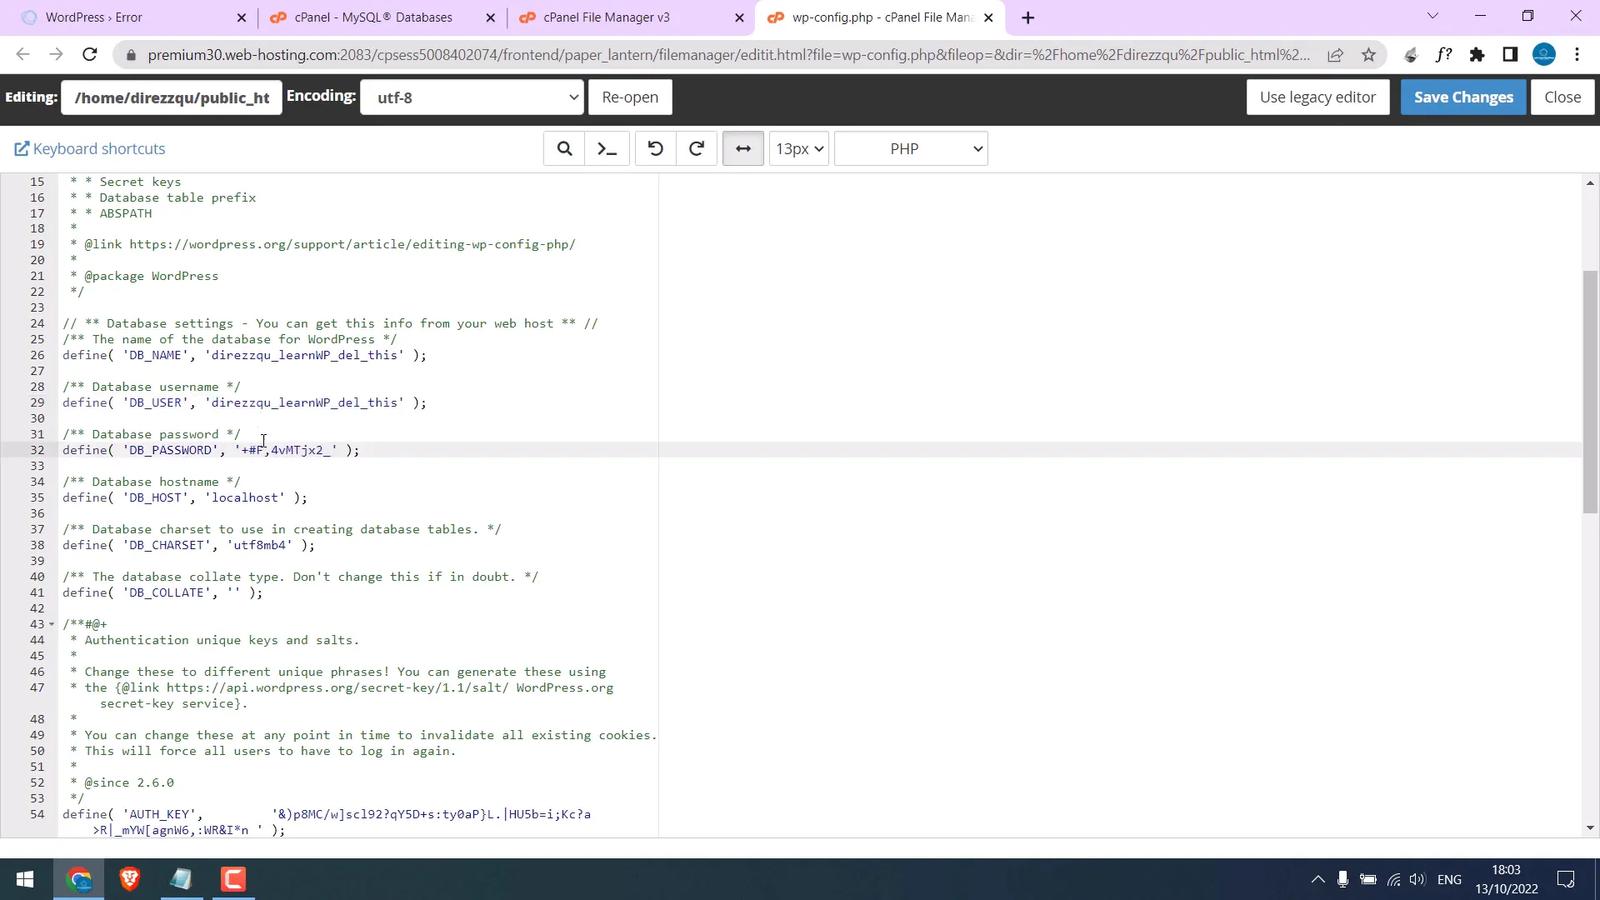The height and width of the screenshot is (900, 1600).
Task: View site information lock icon
Action: tap(130, 55)
